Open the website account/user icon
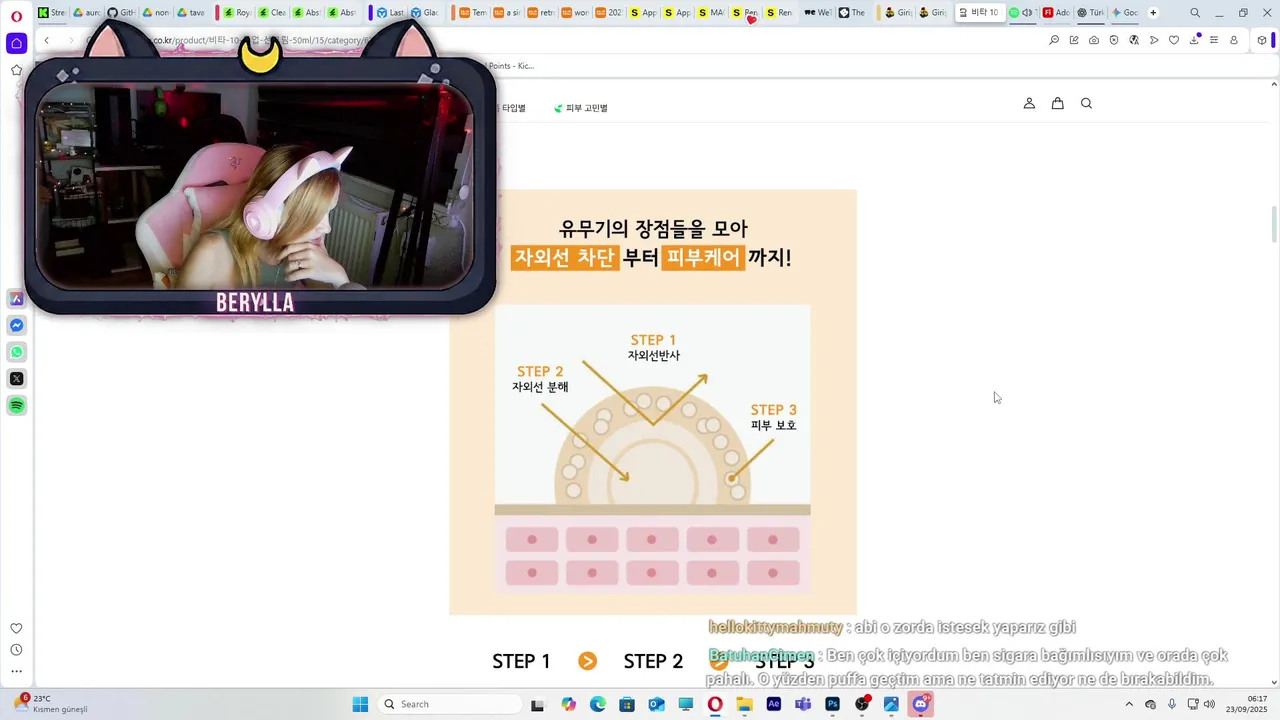The width and height of the screenshot is (1280, 720). point(1029,103)
